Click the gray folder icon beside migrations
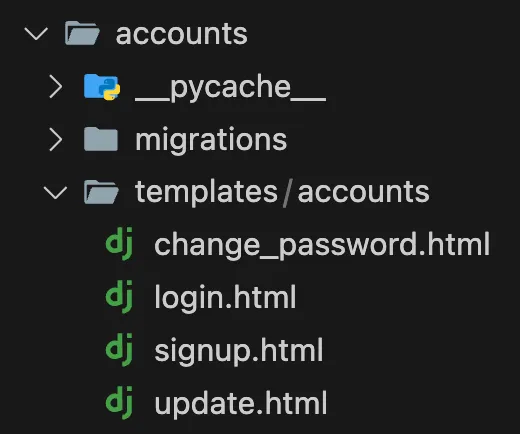The image size is (520, 434). coord(101,139)
